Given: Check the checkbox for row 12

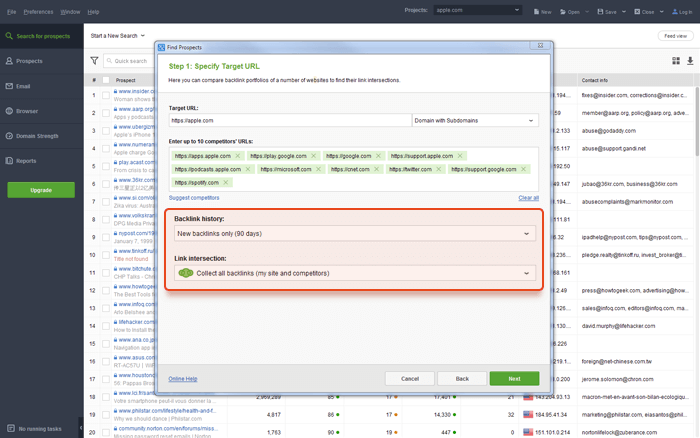Looking at the screenshot, I should [x=106, y=290].
